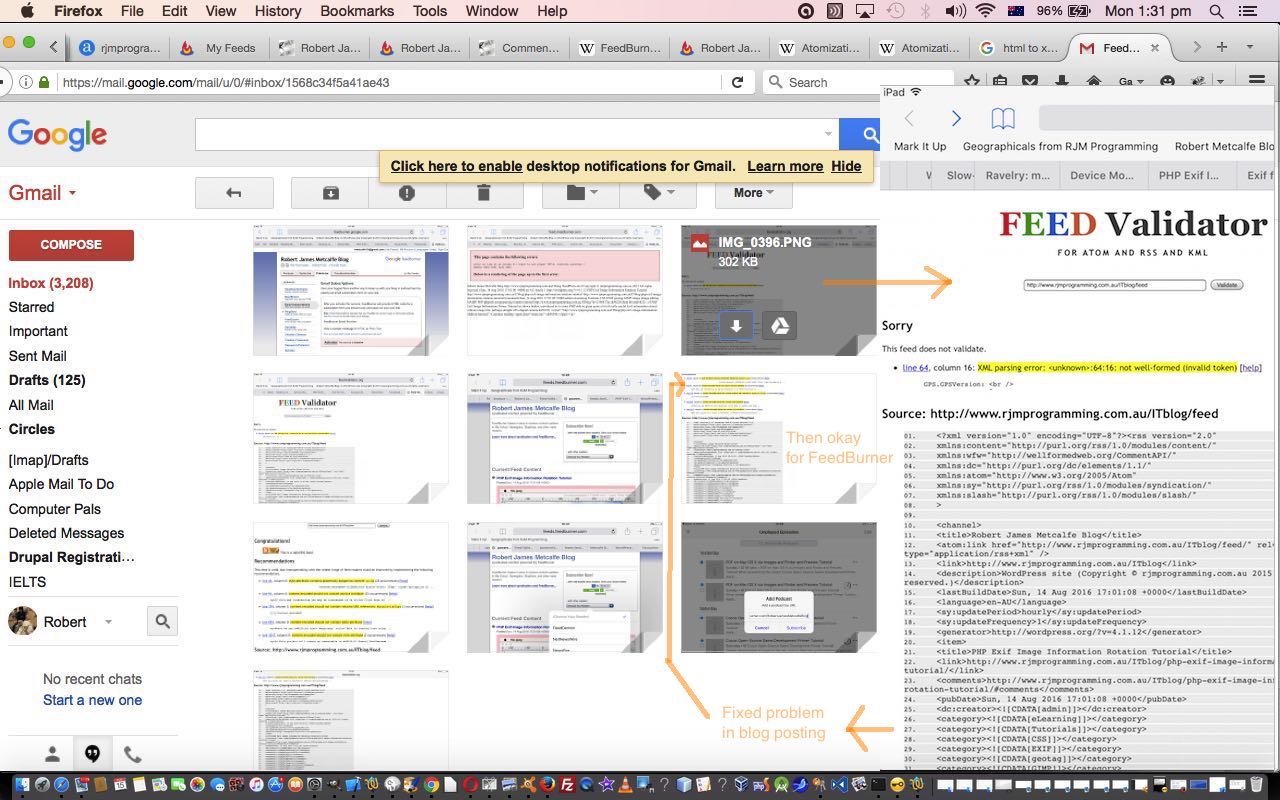Screen dimensions: 1280x800
Task: Open the Sent Mail folder
Action: click(38, 356)
